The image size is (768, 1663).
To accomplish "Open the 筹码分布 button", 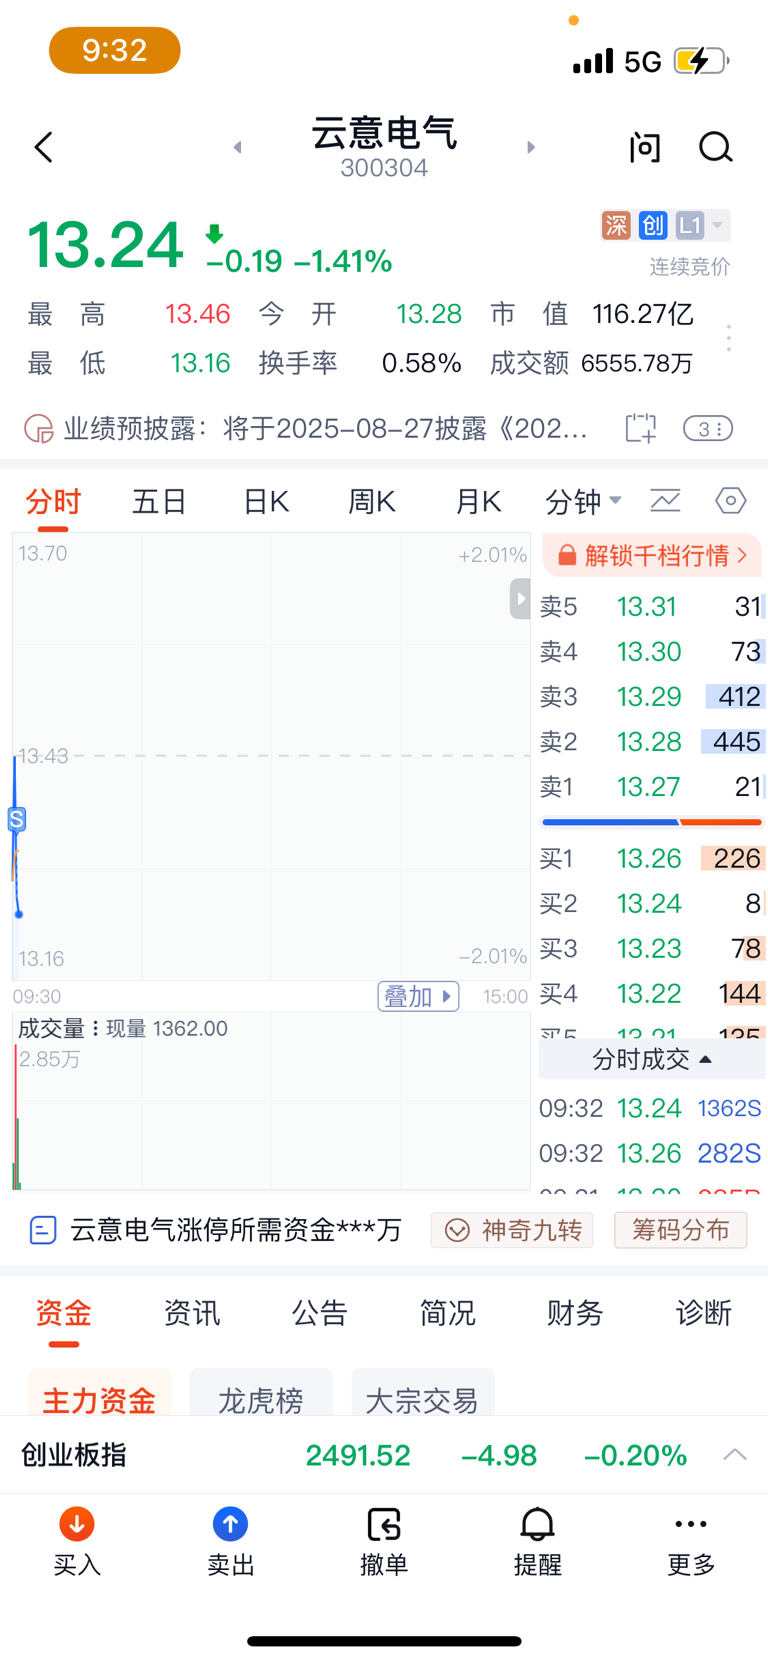I will 681,1230.
